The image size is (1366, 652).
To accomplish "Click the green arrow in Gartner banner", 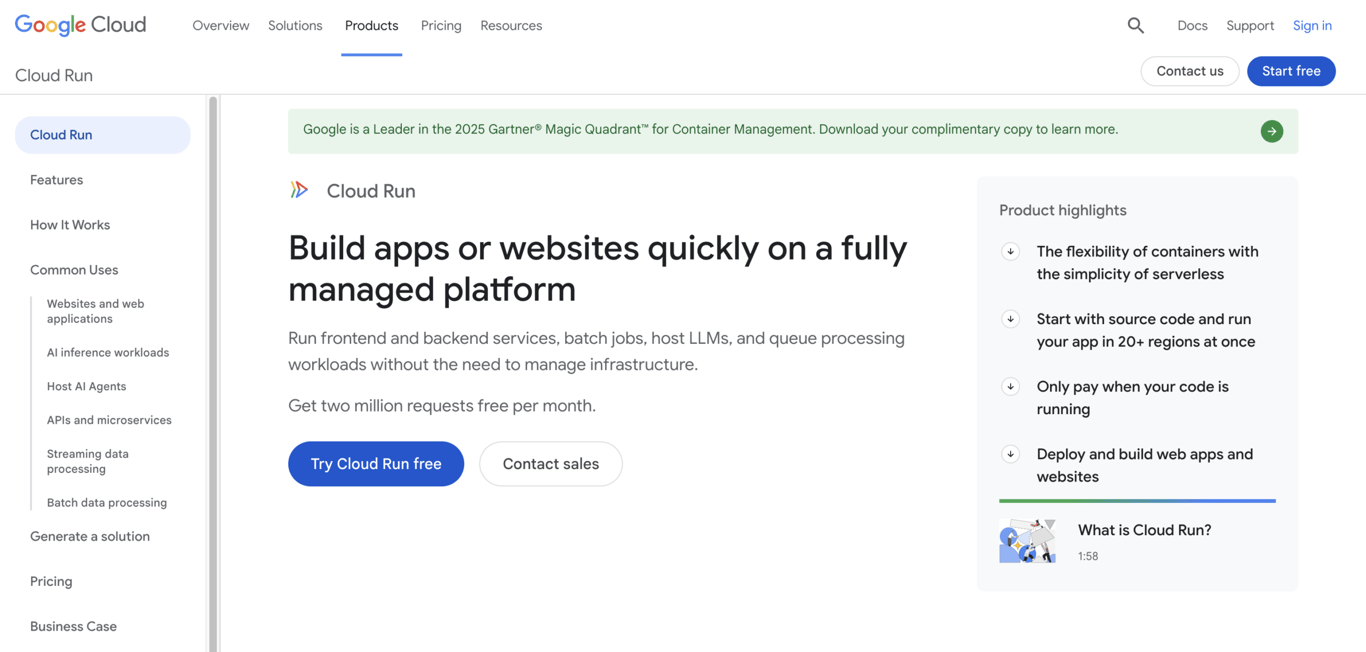I will coord(1271,131).
